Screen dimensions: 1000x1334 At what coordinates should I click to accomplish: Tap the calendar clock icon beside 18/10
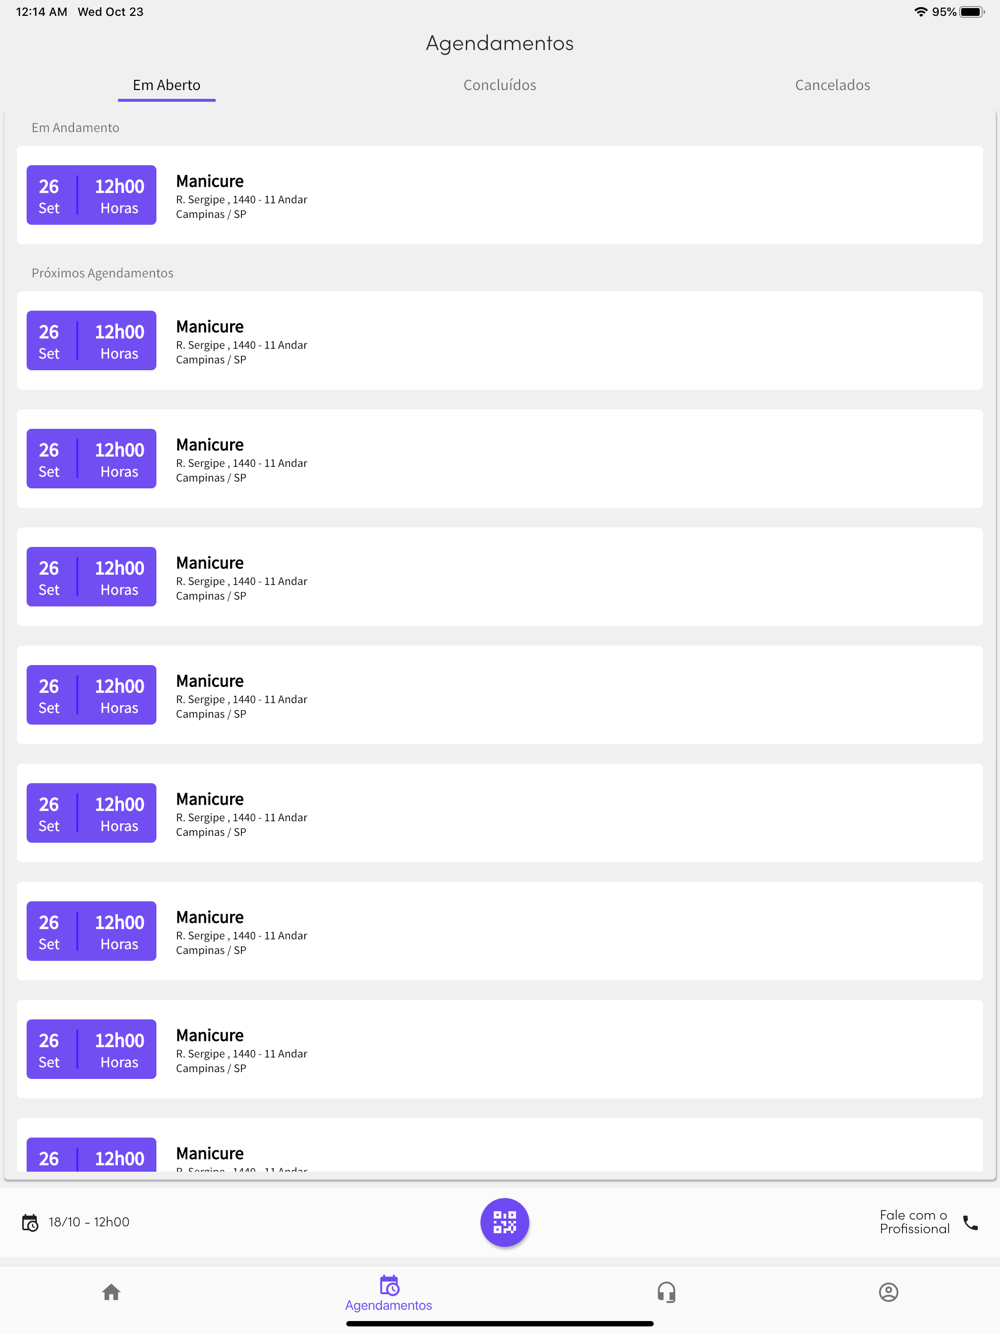point(30,1223)
